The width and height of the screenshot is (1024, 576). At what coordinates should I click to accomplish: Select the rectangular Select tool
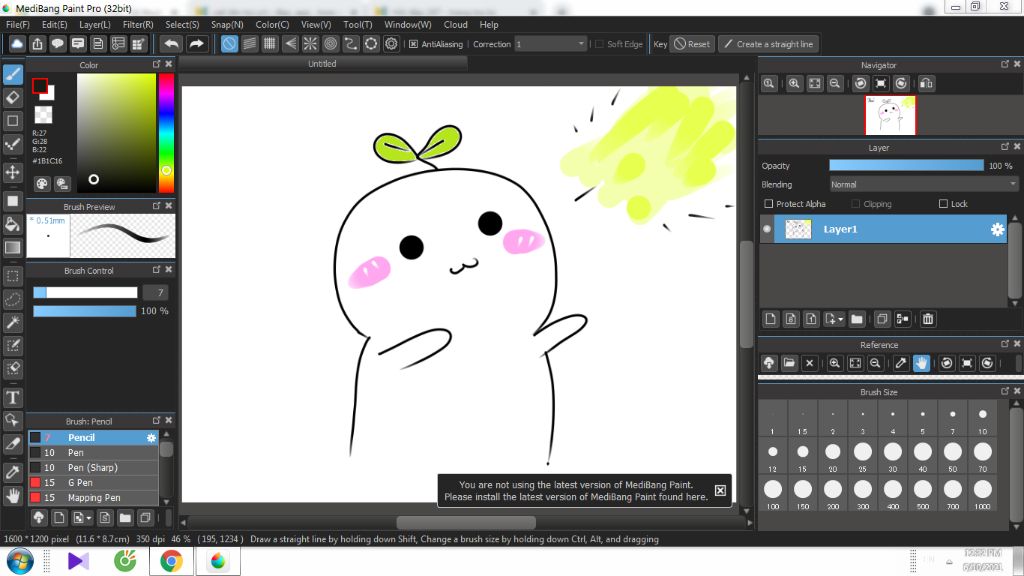pyautogui.click(x=12, y=276)
